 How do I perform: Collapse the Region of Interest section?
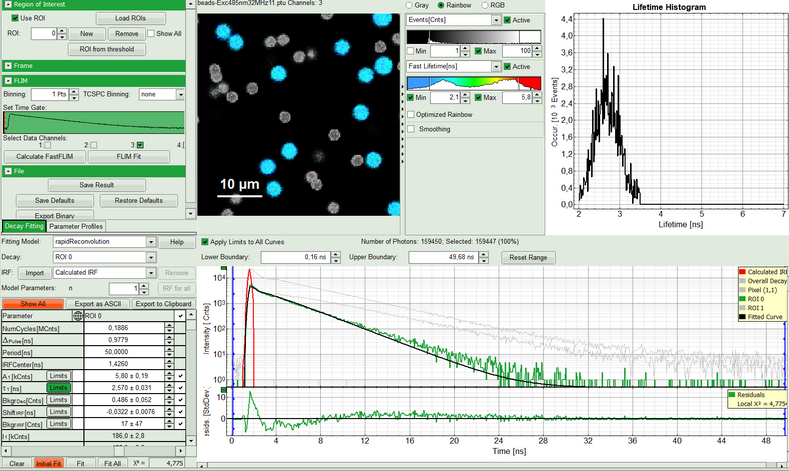pyautogui.click(x=7, y=5)
